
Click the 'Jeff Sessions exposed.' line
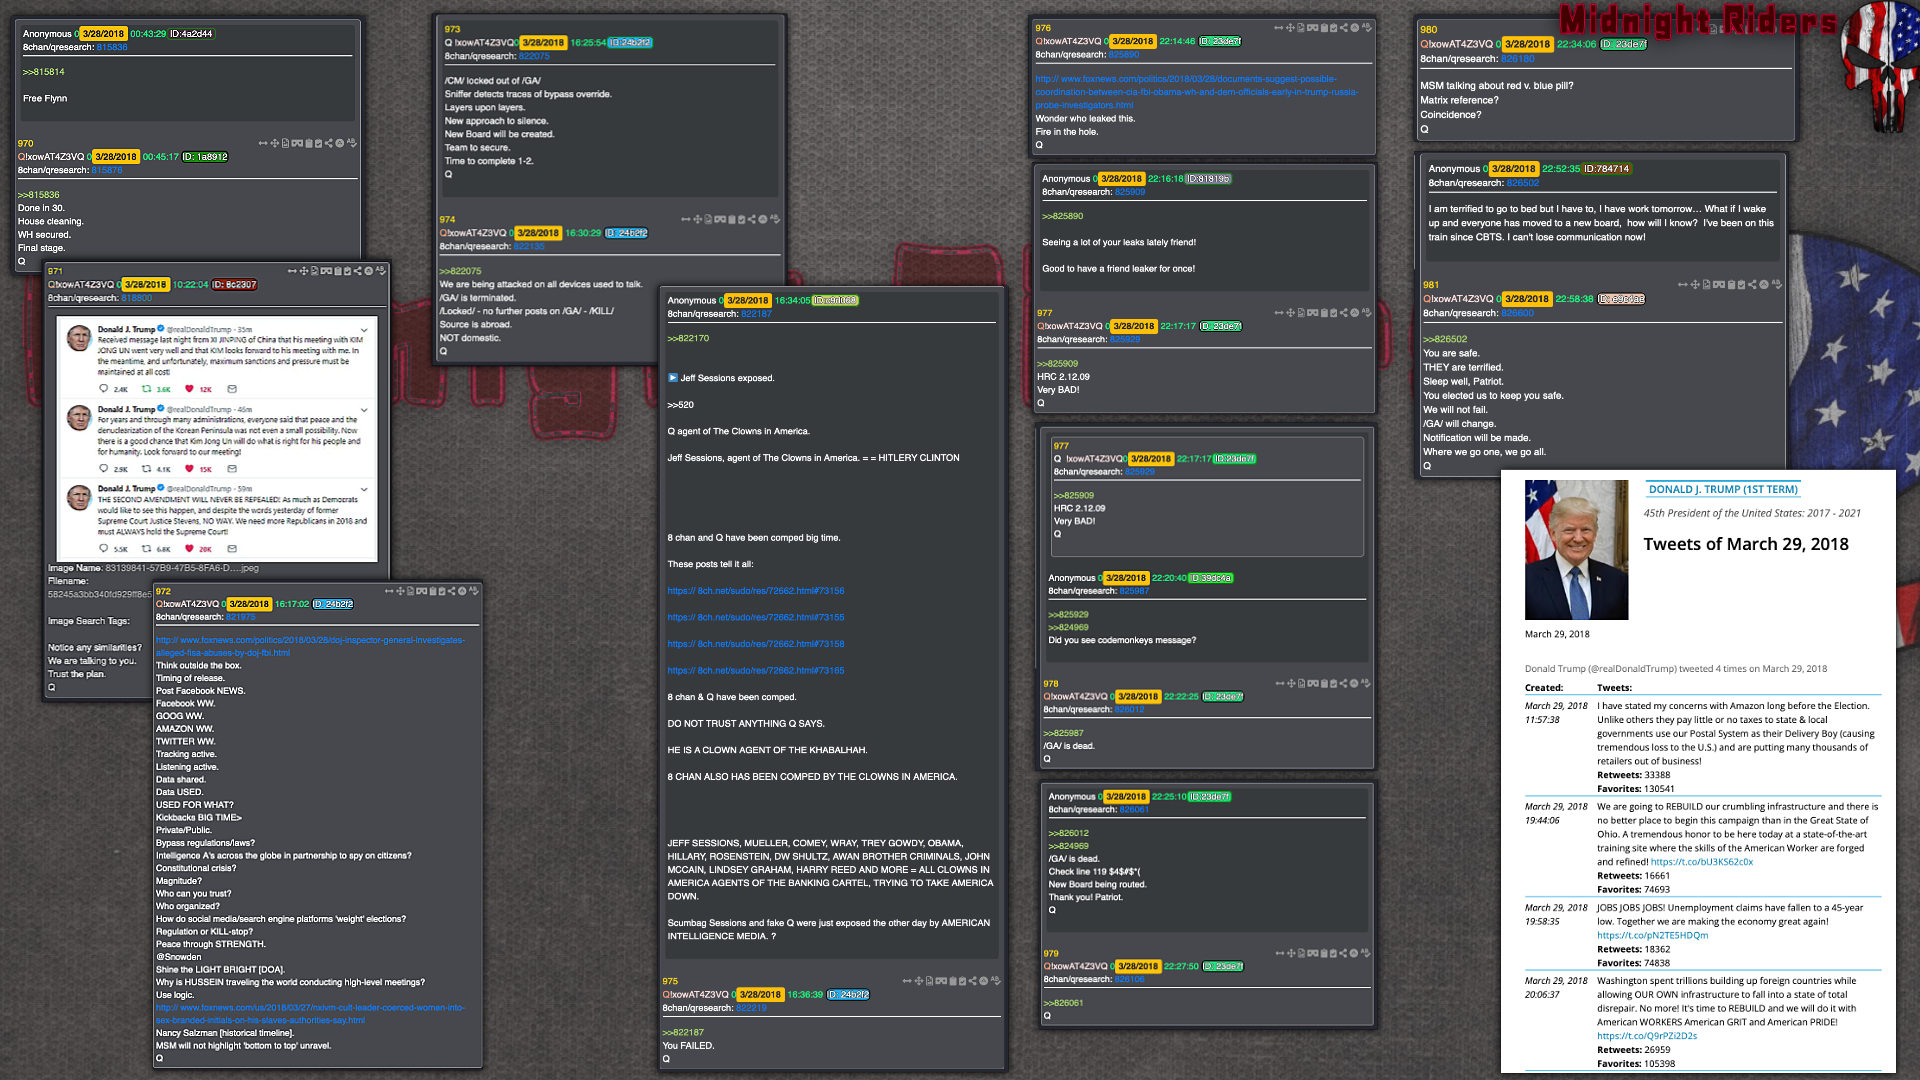(727, 378)
